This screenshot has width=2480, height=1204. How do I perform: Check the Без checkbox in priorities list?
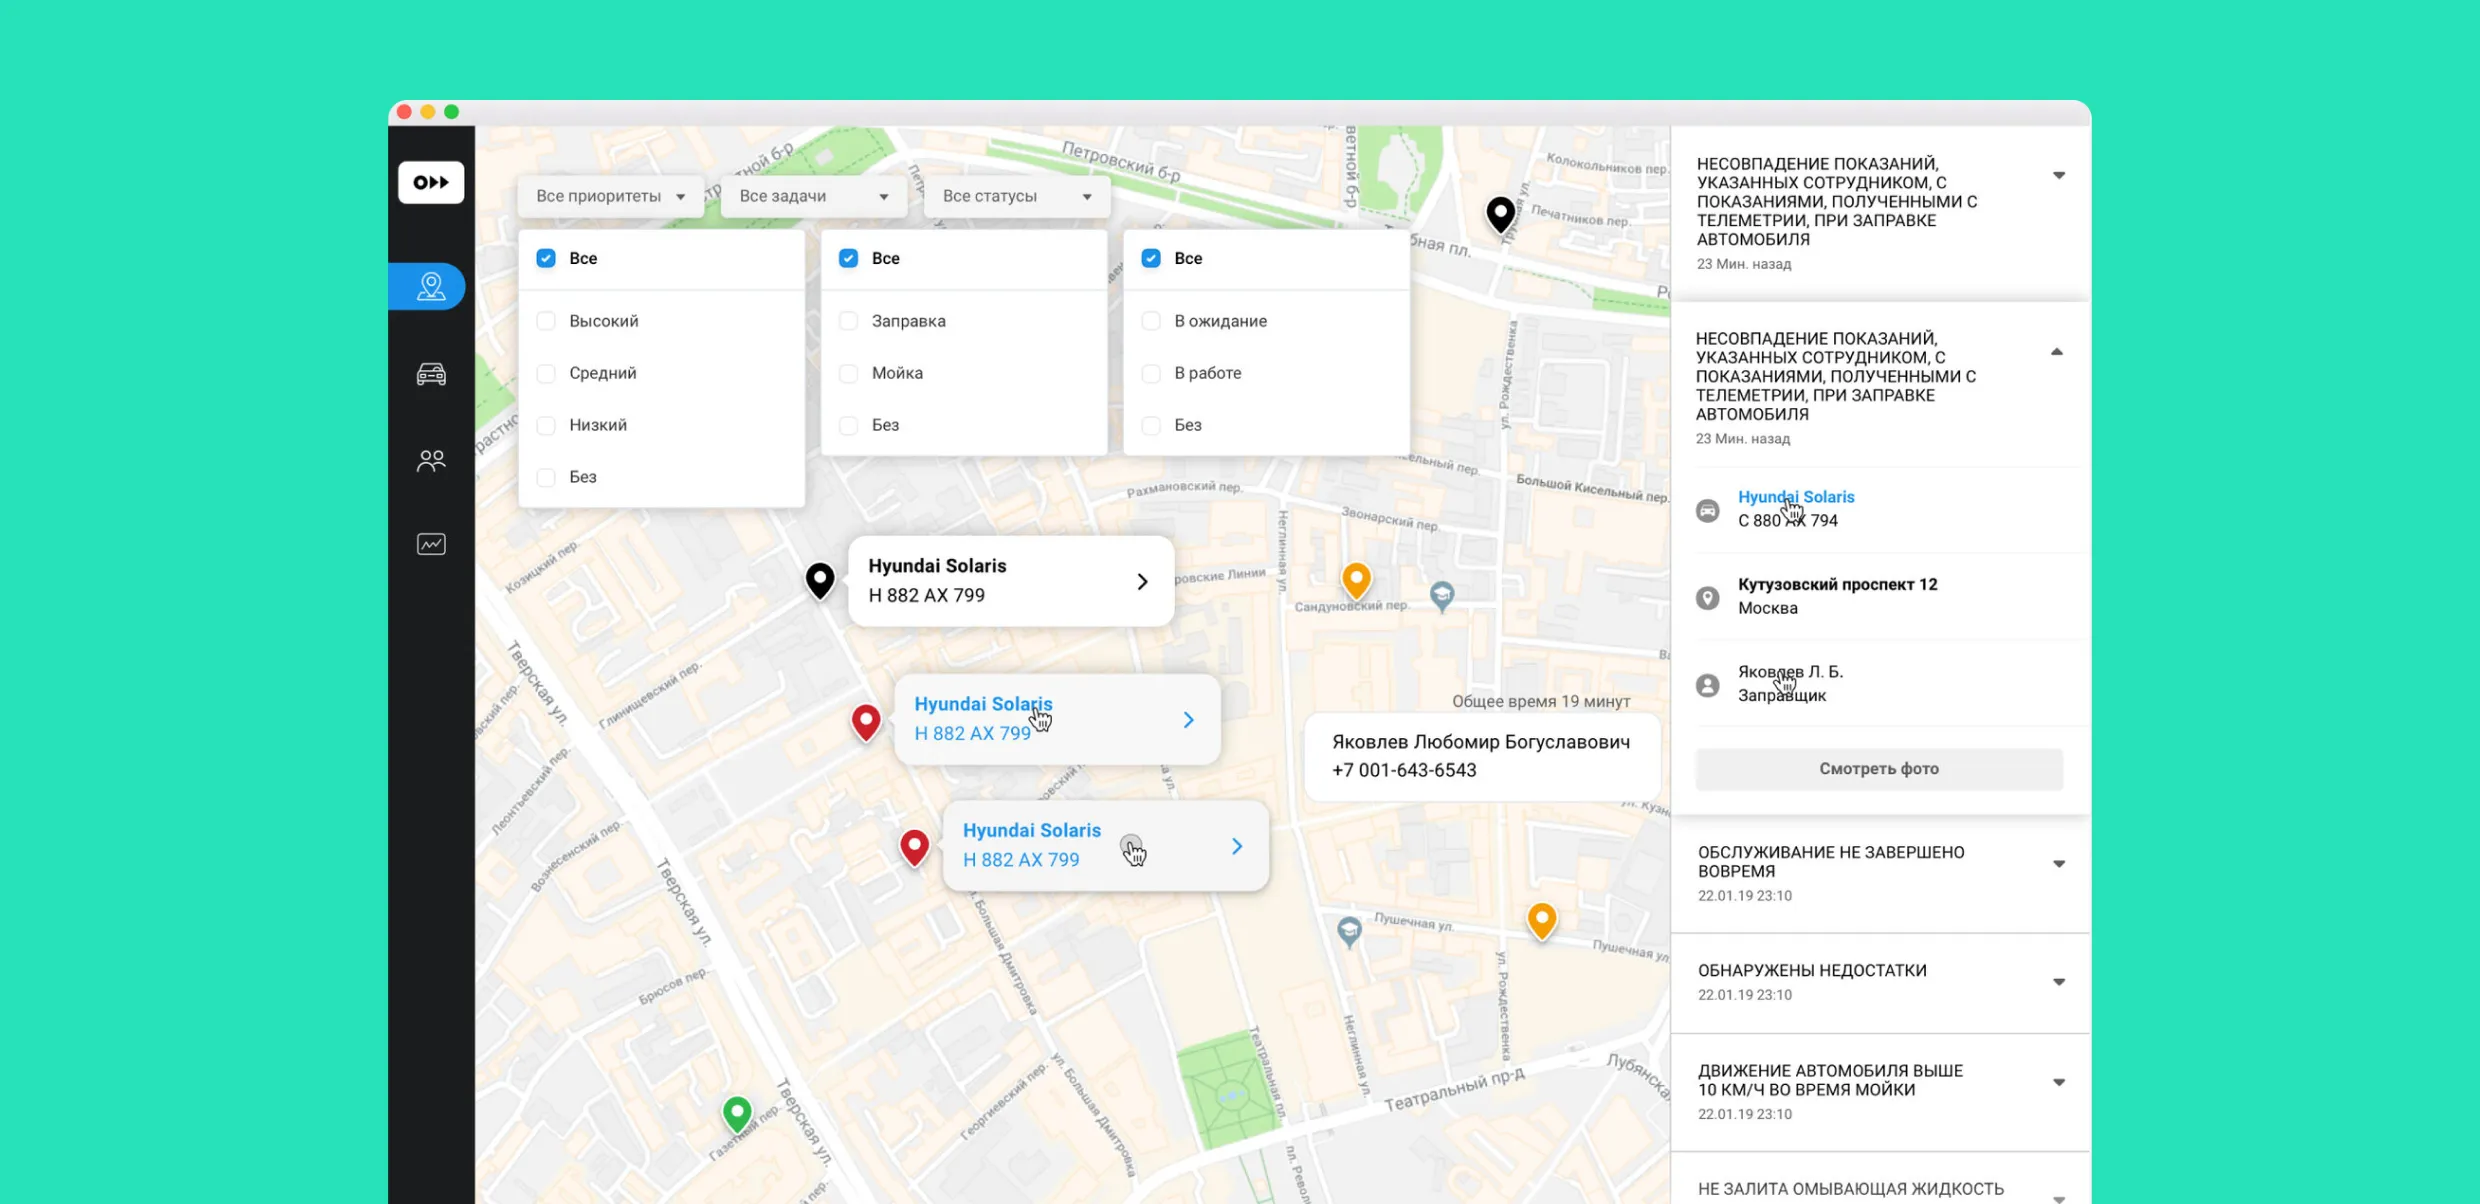point(546,477)
